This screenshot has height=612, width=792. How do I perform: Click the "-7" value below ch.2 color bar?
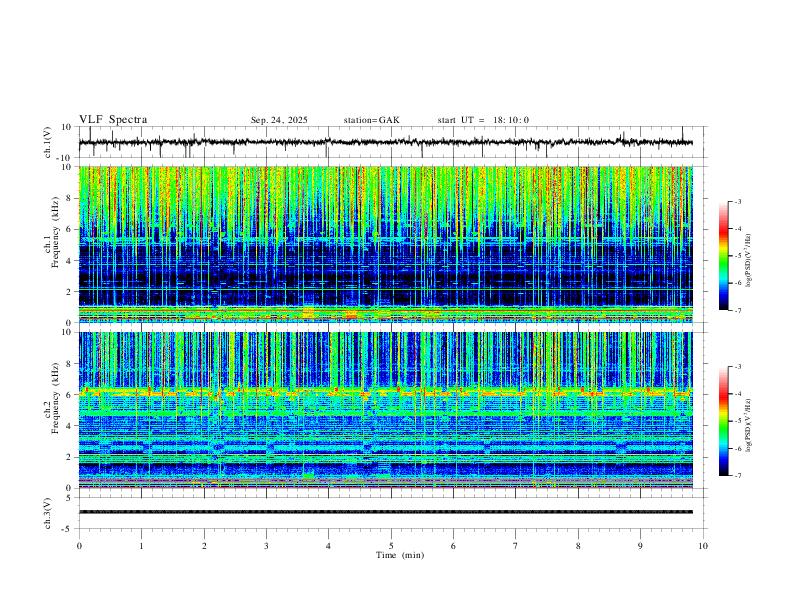point(738,476)
